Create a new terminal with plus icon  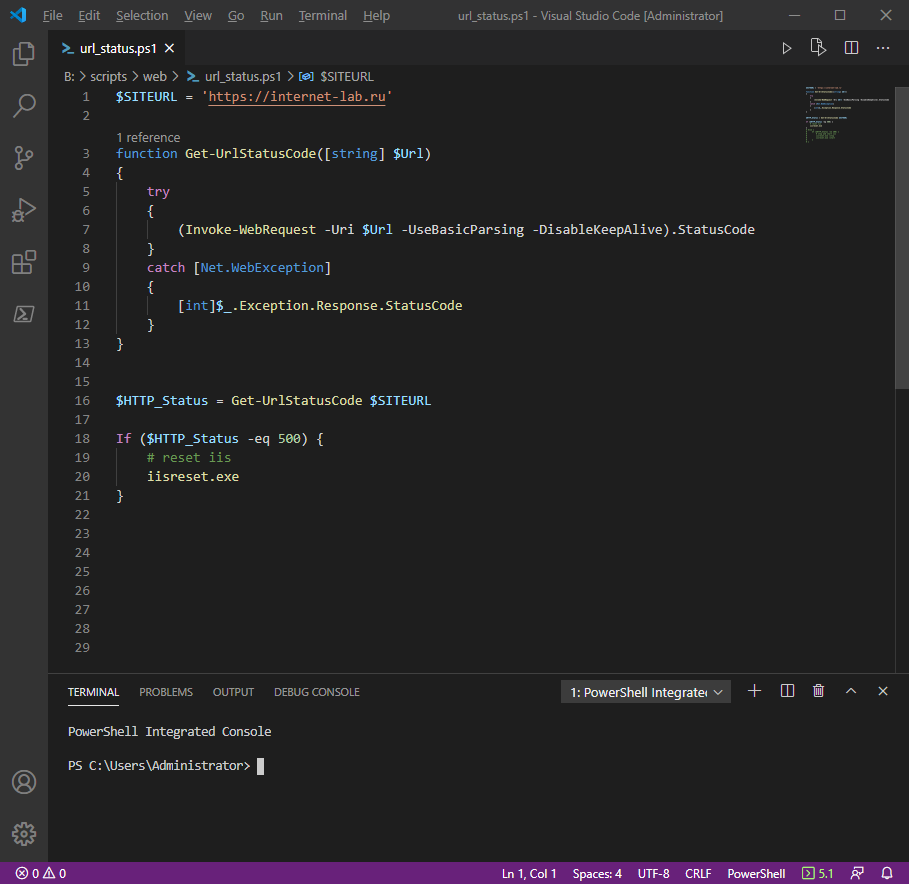(754, 691)
